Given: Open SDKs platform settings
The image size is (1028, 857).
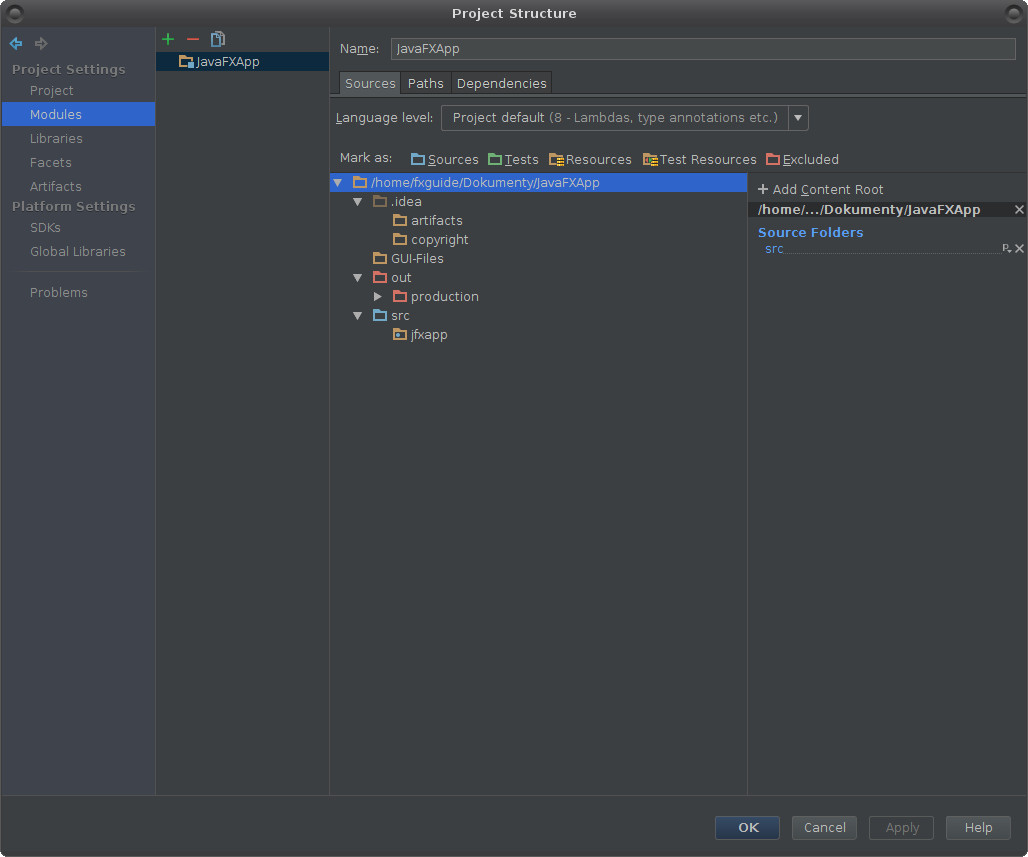Looking at the screenshot, I should pos(45,228).
